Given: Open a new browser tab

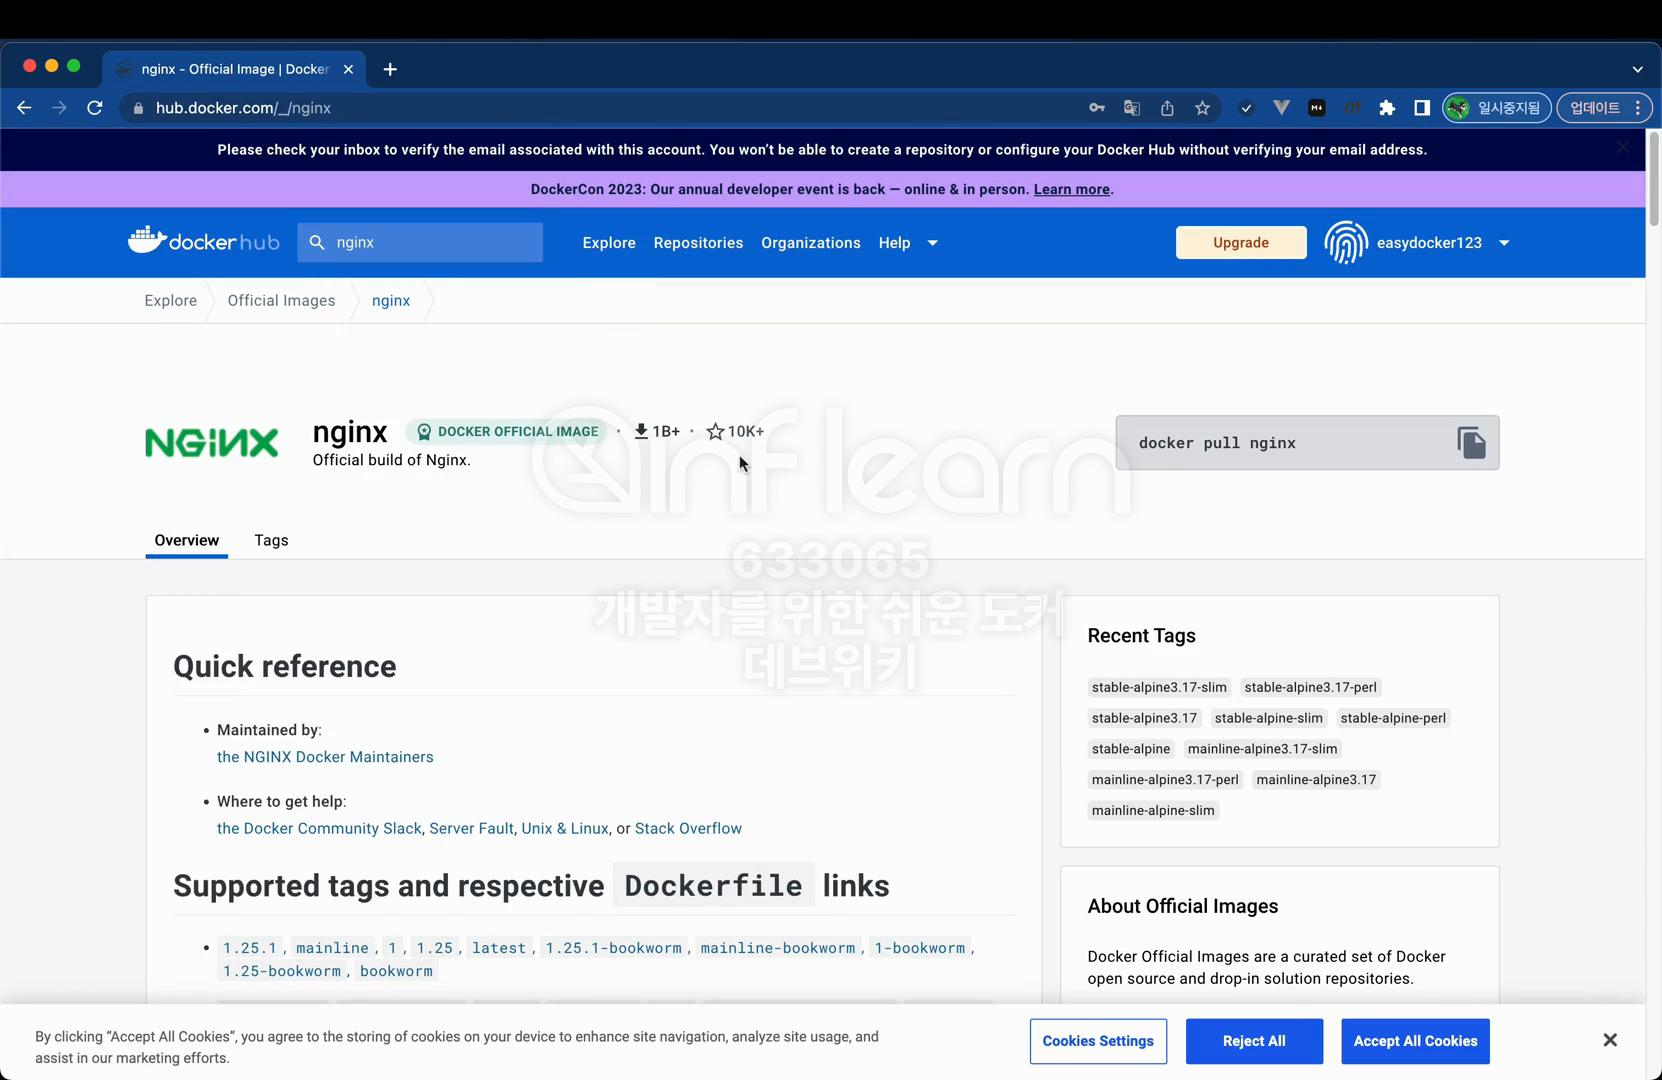Looking at the screenshot, I should pos(390,69).
